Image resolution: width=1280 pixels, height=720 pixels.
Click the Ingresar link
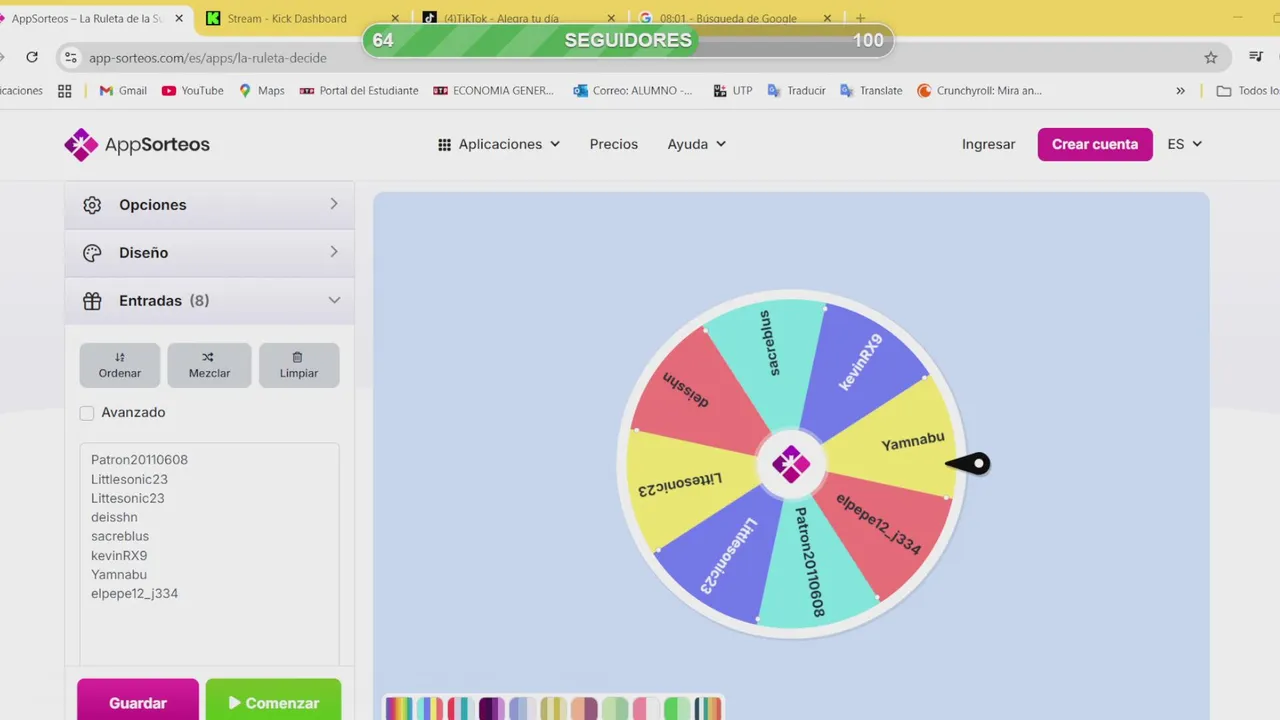click(989, 144)
